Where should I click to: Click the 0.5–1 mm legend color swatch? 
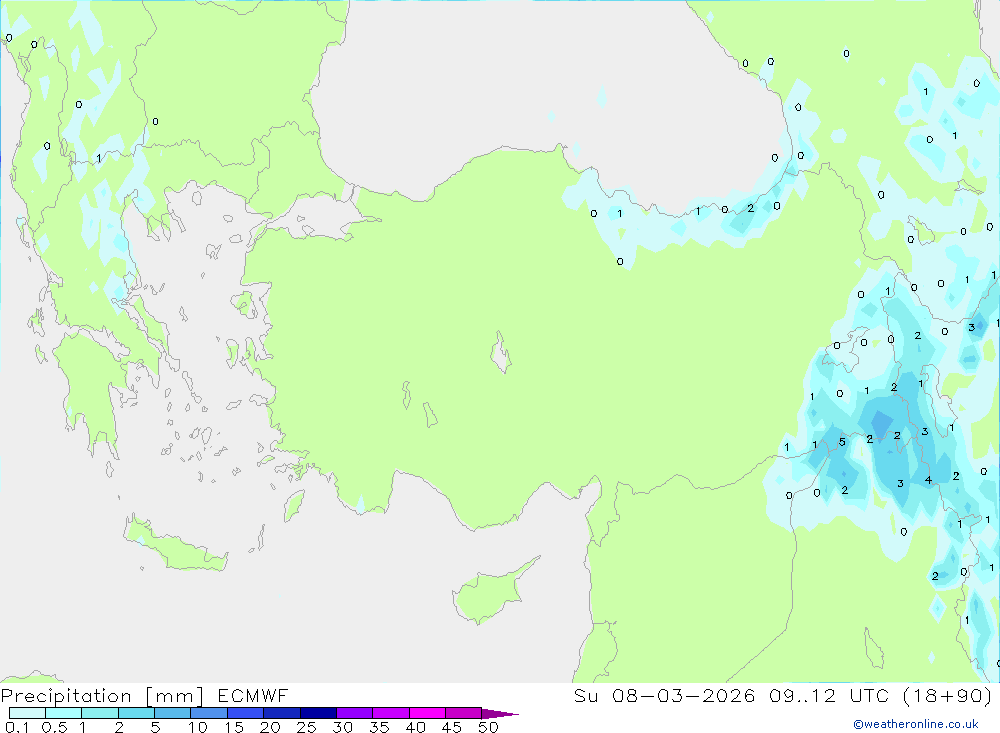click(63, 713)
